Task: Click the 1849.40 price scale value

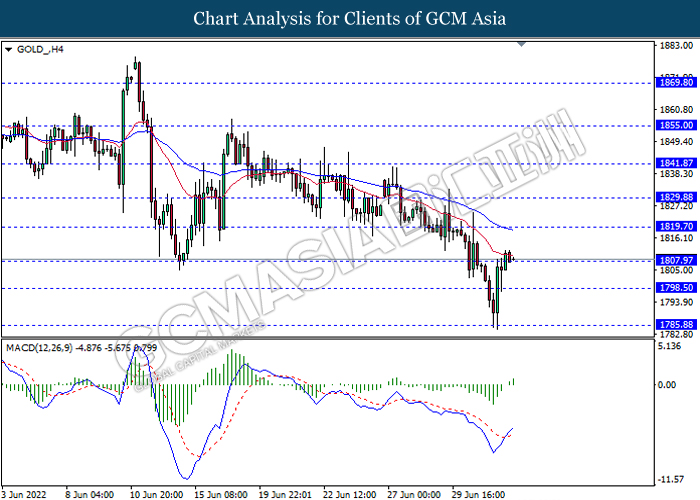Action: coord(676,142)
